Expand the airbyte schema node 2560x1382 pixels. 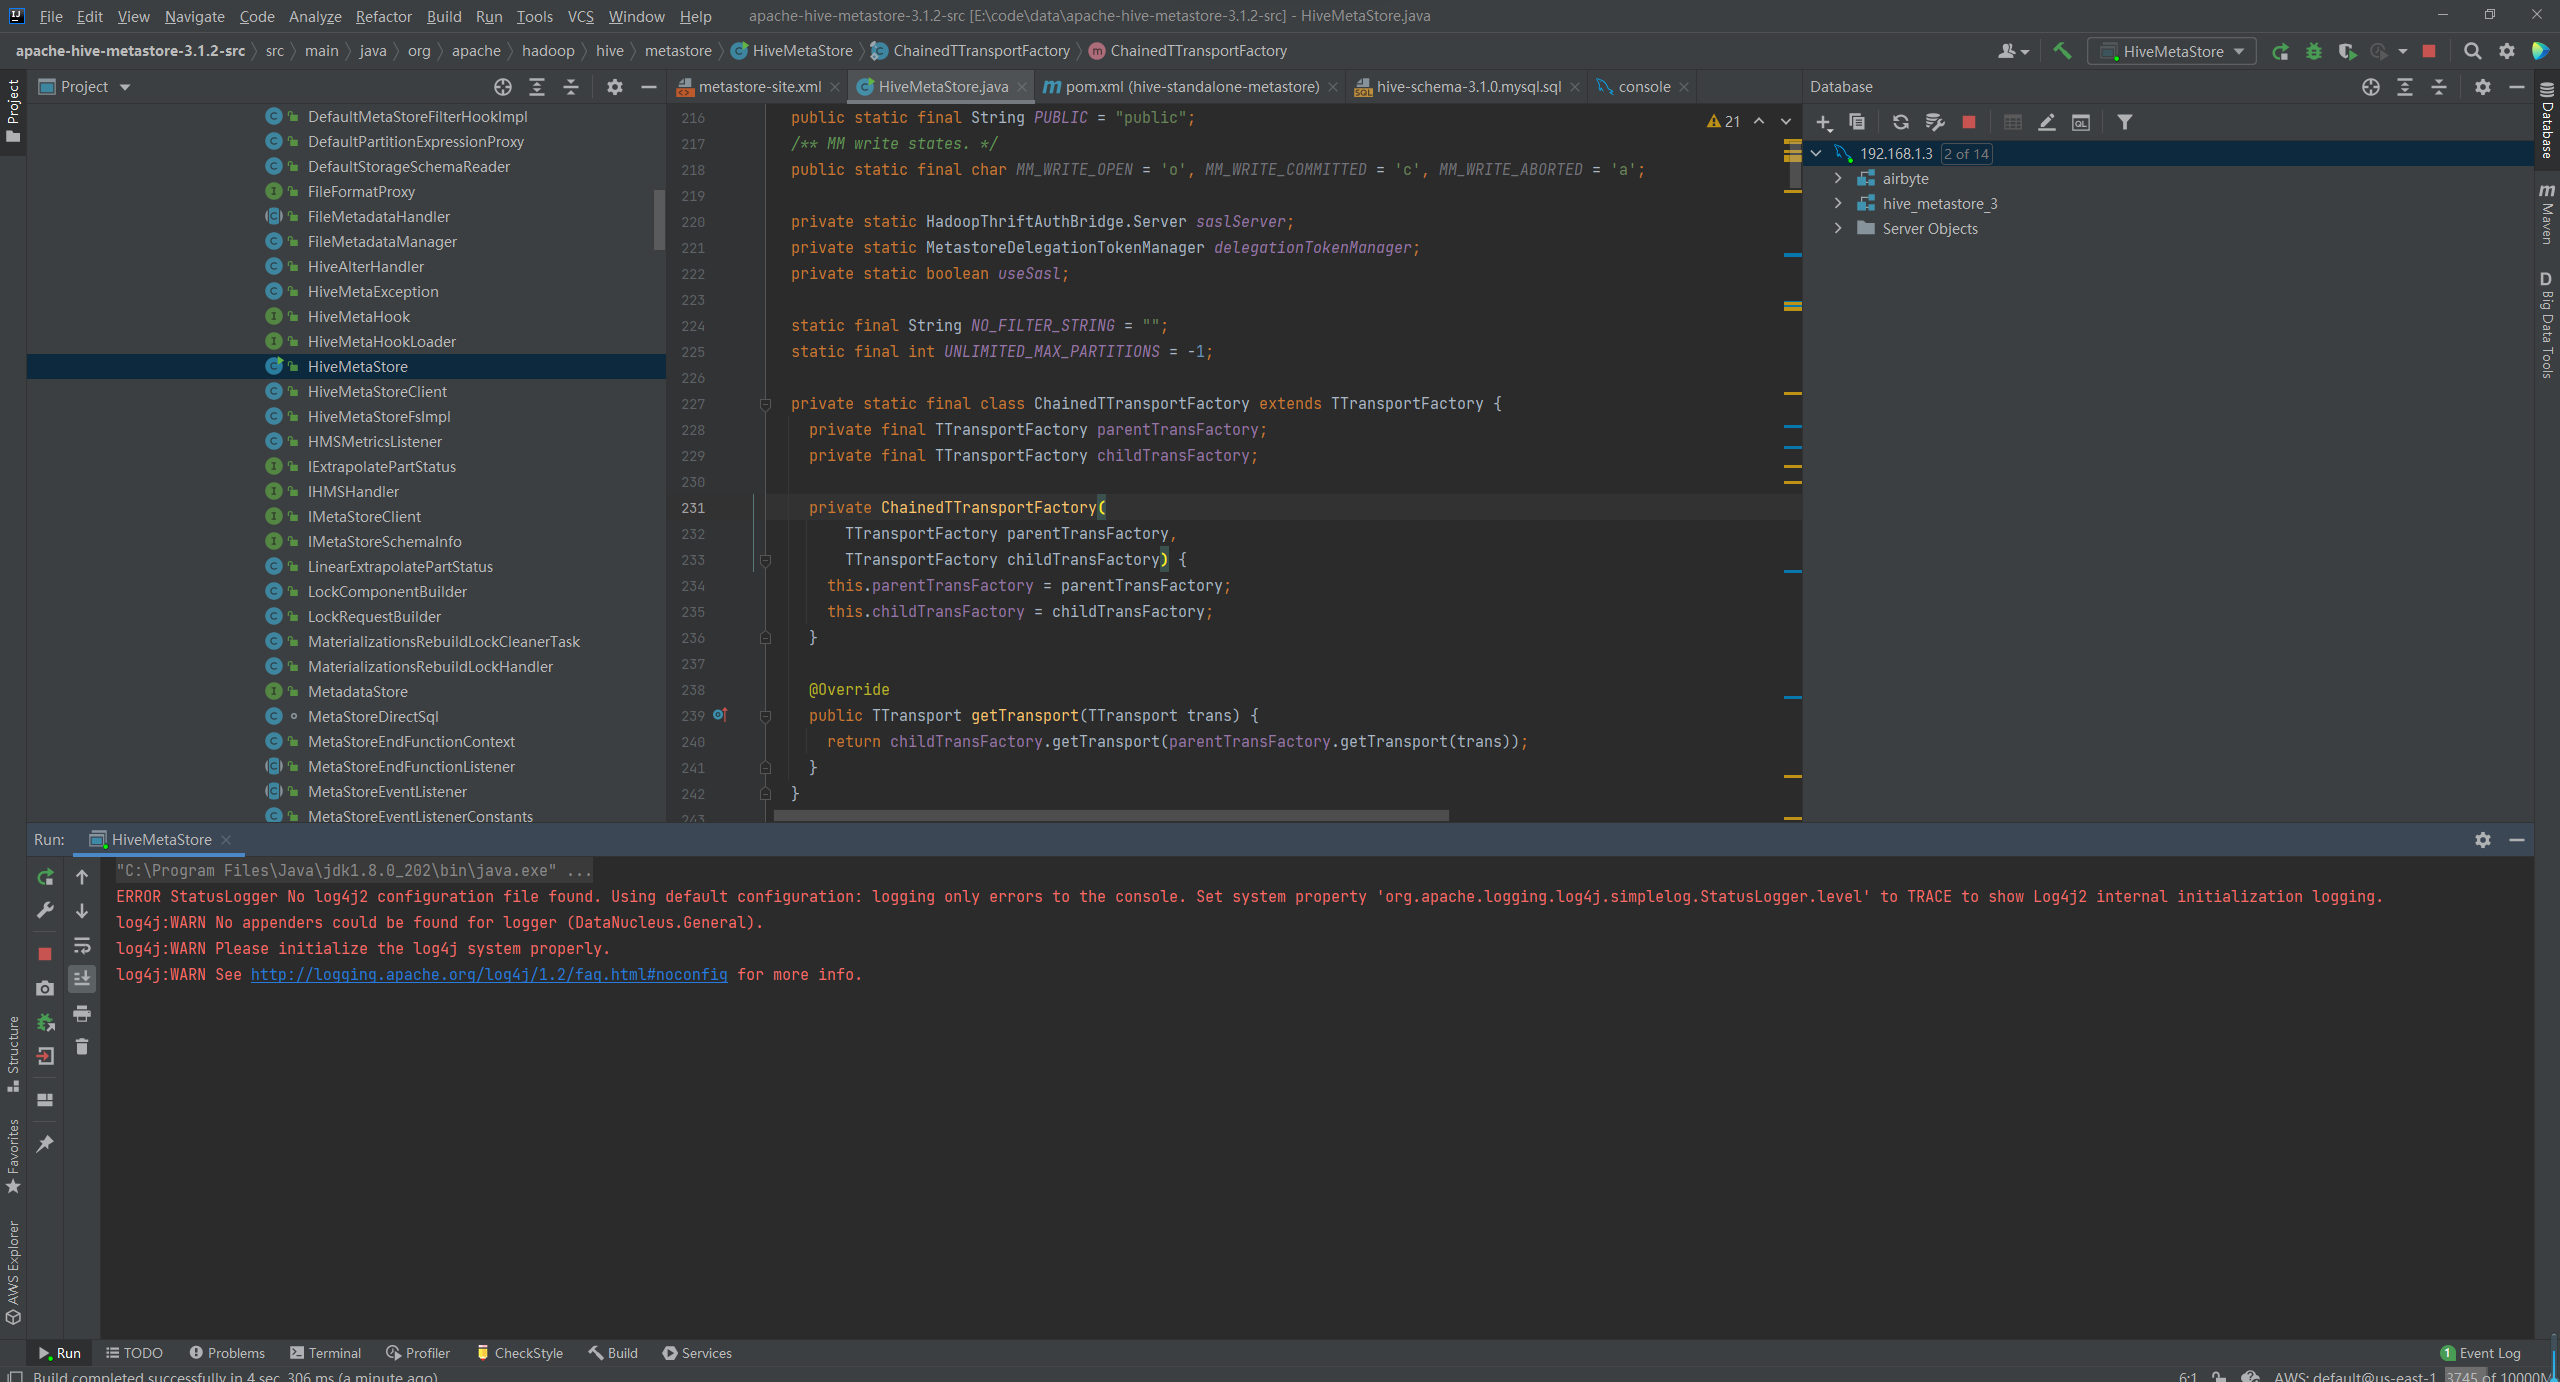point(1838,178)
